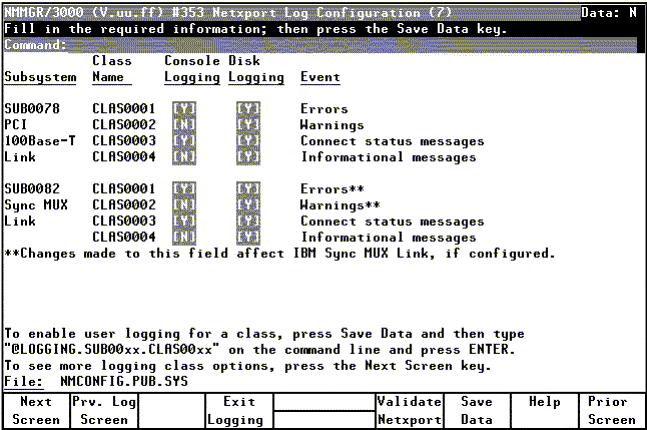Edit Console Logging for SUB0082 CLAS0001 Errors**

(184, 189)
